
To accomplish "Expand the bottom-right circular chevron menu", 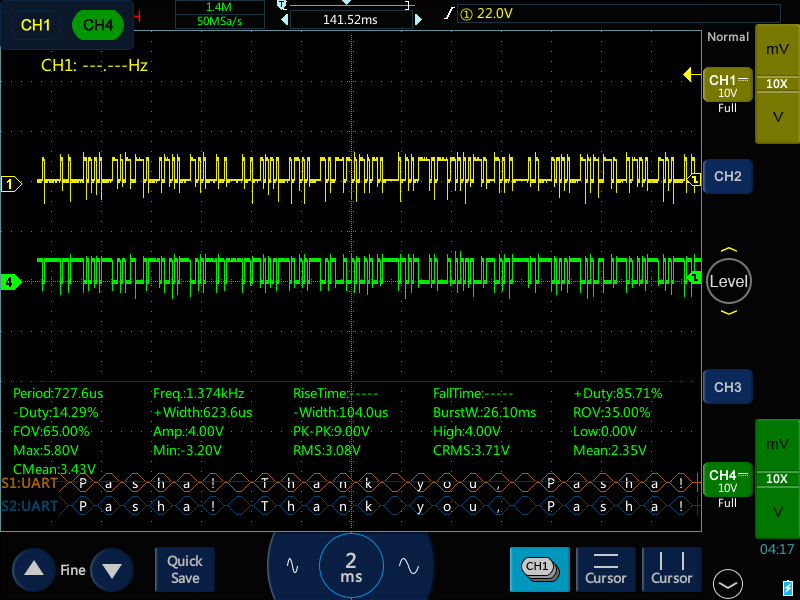I will click(x=727, y=585).
